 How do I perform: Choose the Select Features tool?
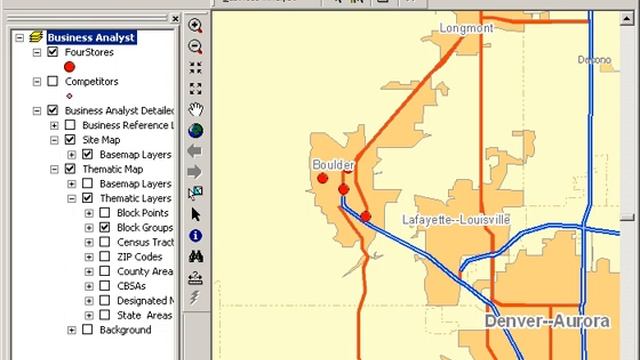[x=195, y=193]
